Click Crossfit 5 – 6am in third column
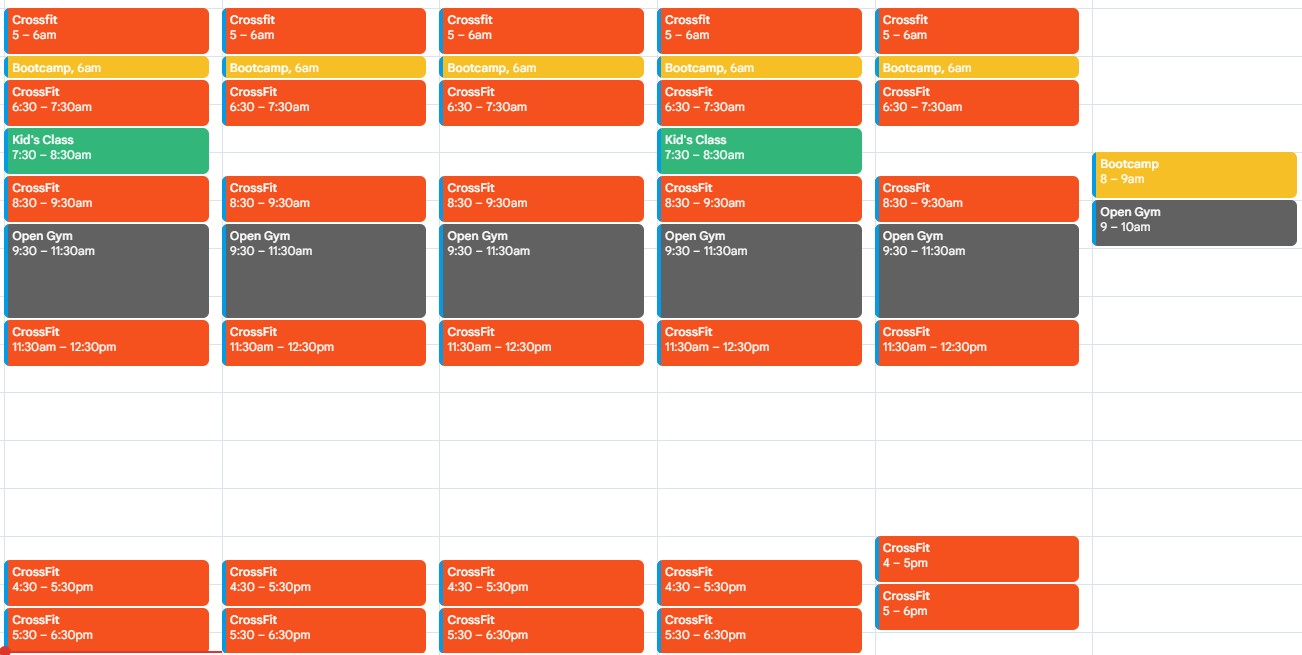The height and width of the screenshot is (655, 1302). [542, 31]
